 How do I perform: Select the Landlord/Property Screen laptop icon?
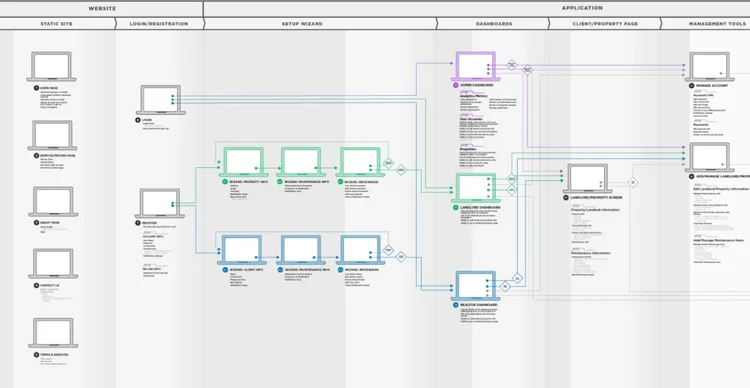click(587, 179)
